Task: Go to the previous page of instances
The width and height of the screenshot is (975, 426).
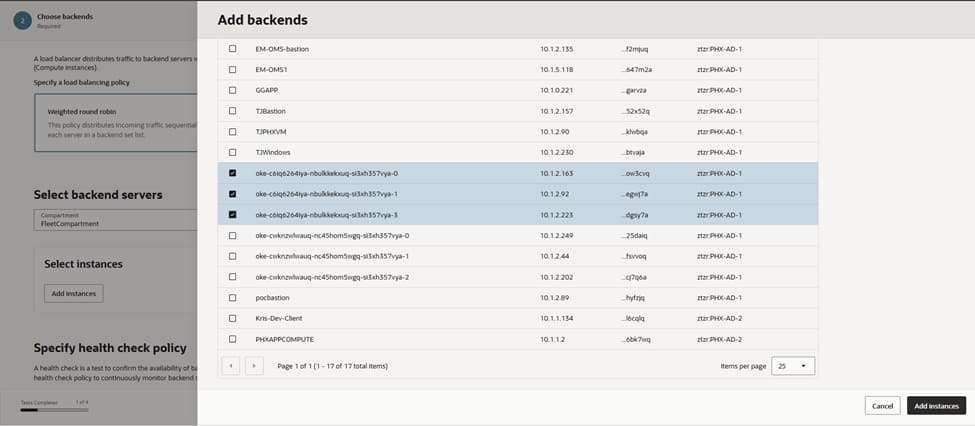Action: click(x=231, y=366)
